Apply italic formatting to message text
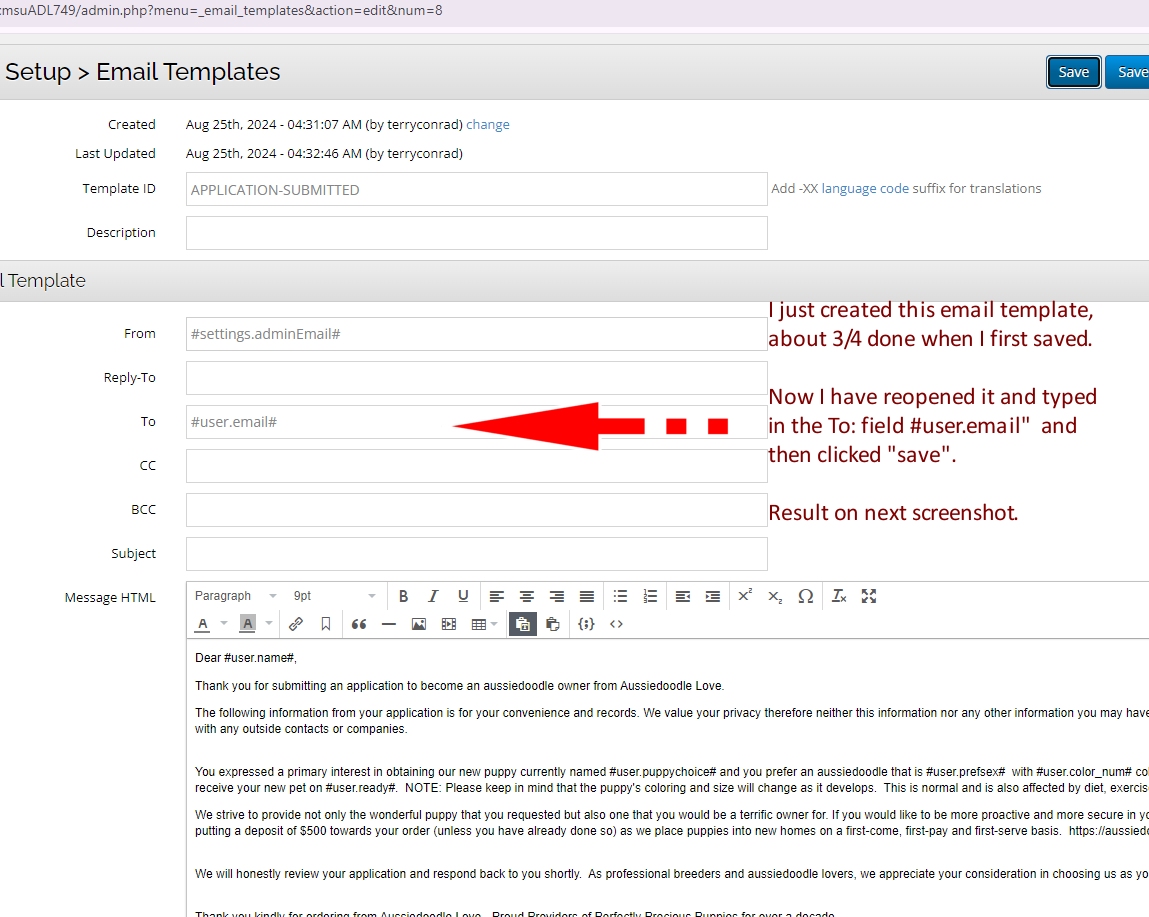This screenshot has height=917, width=1149. click(x=433, y=596)
